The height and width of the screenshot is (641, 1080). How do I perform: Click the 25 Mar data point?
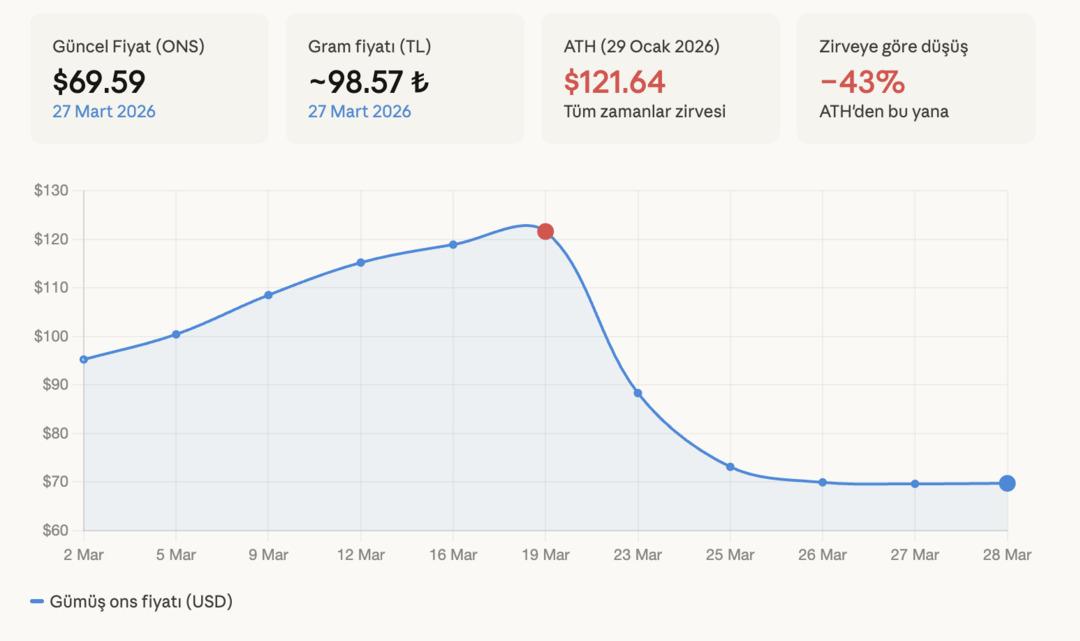pos(730,467)
